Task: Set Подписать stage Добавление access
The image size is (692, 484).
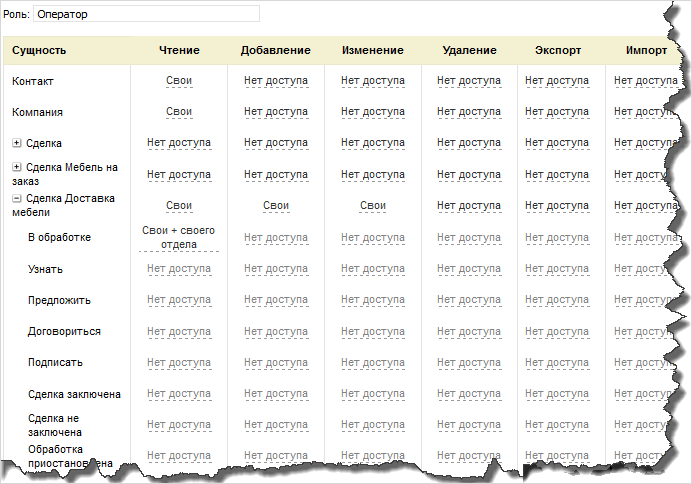Action: point(276,363)
